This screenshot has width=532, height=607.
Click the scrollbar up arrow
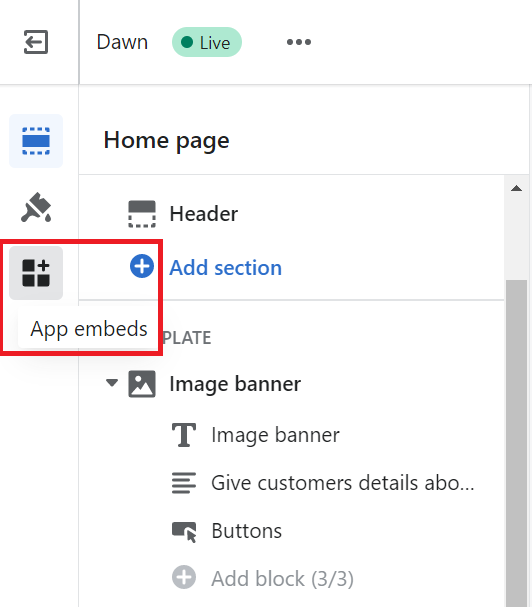pyautogui.click(x=516, y=189)
